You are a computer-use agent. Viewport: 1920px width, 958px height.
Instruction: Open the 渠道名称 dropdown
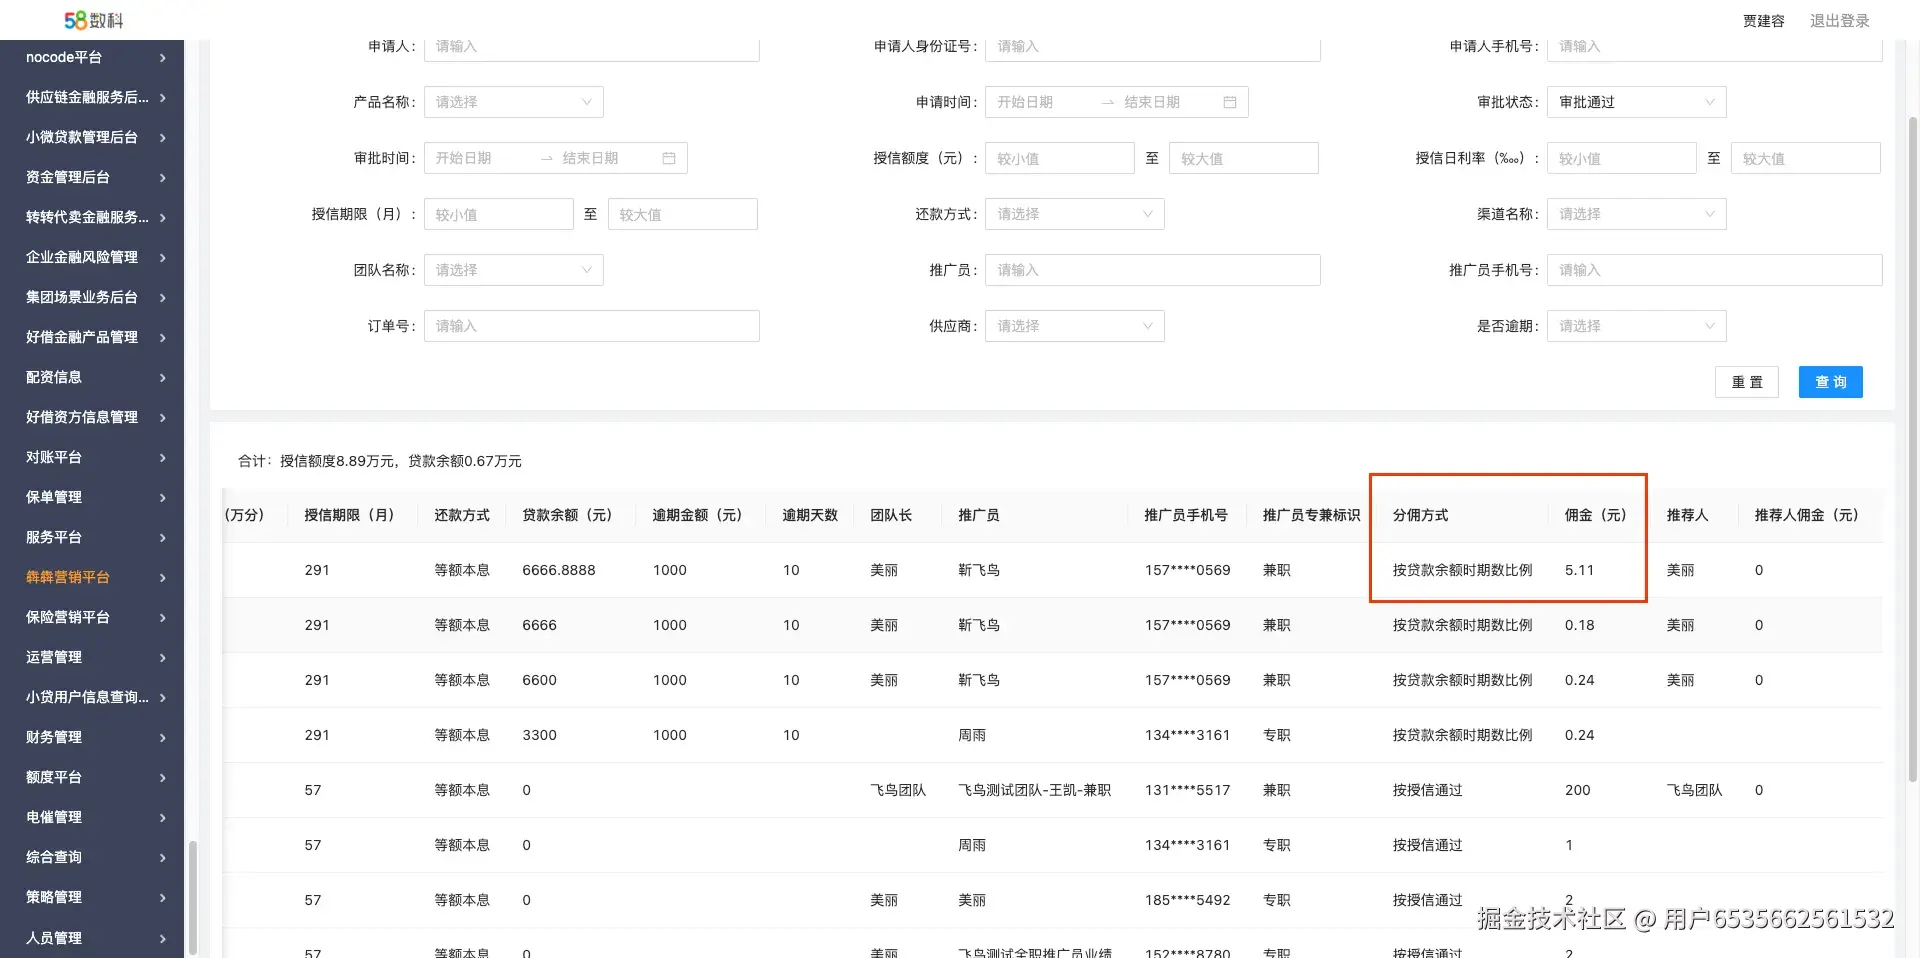1636,214
